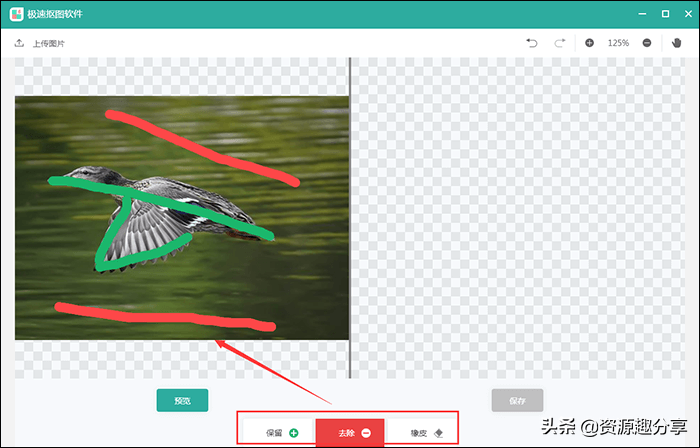
Task: Click the greyed 保存 save button
Action: tap(517, 400)
